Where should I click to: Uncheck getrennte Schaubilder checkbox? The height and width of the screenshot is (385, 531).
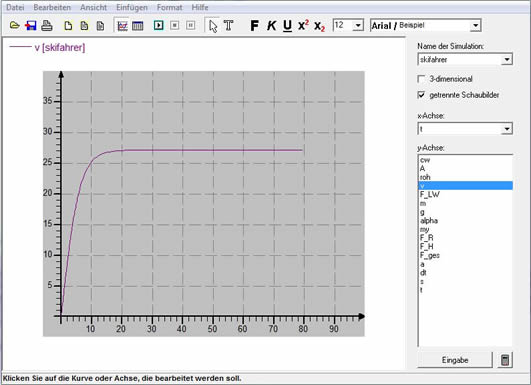tap(421, 95)
